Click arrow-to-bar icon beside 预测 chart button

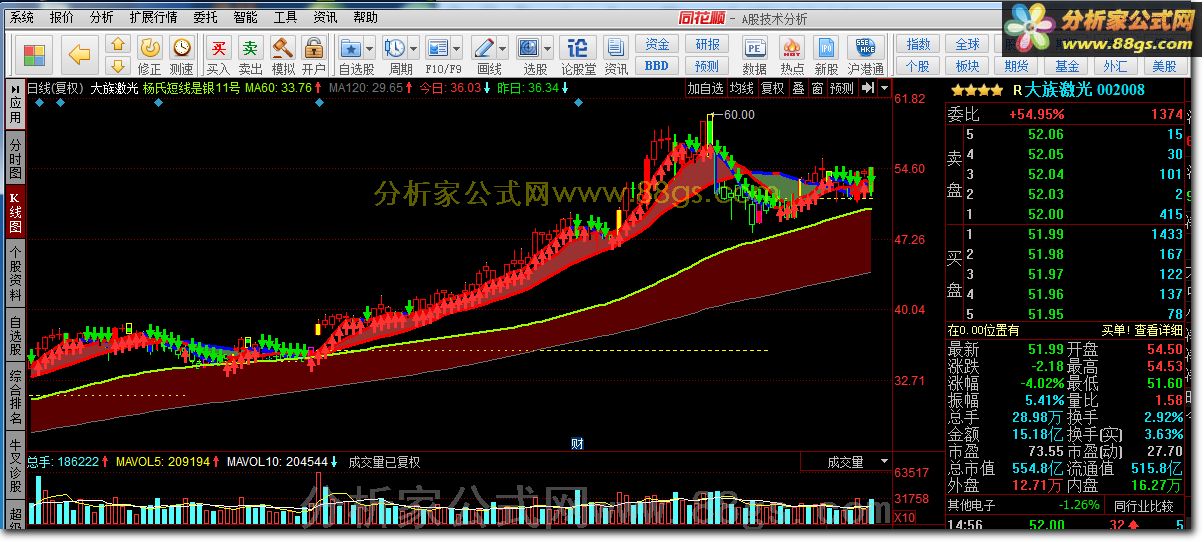[x=868, y=88]
